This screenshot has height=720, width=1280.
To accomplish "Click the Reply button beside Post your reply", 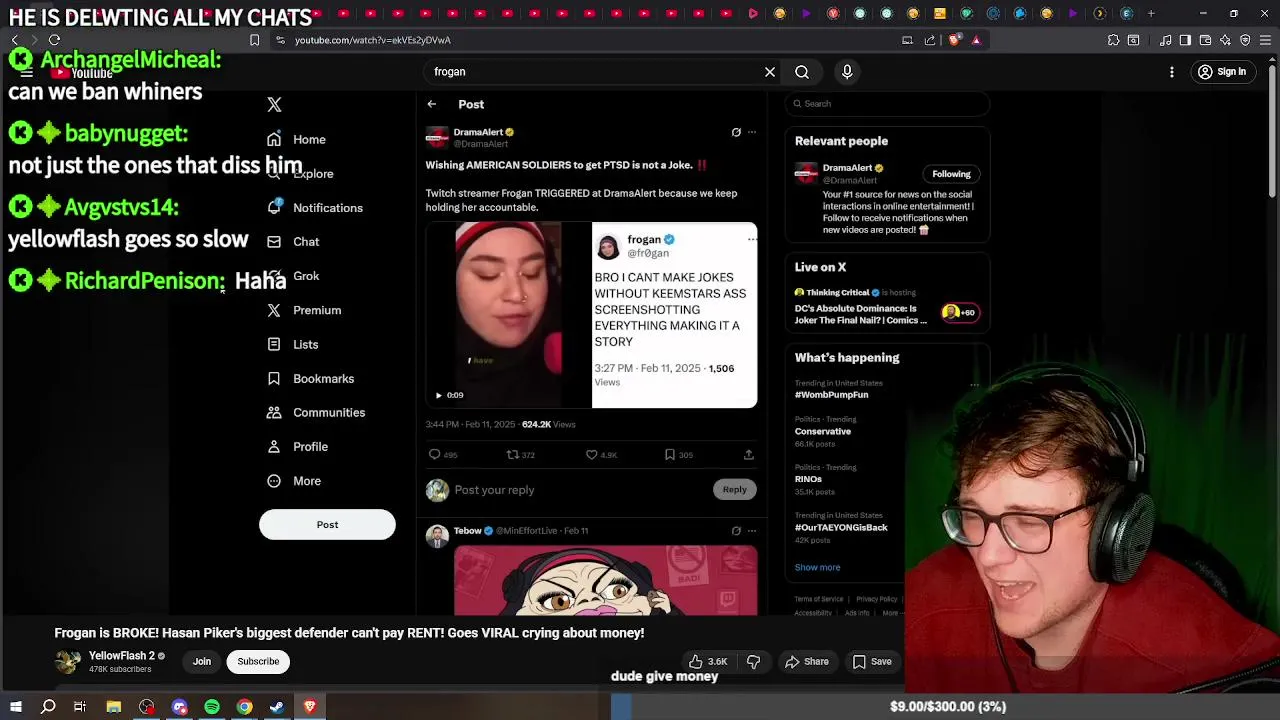I will [734, 490].
